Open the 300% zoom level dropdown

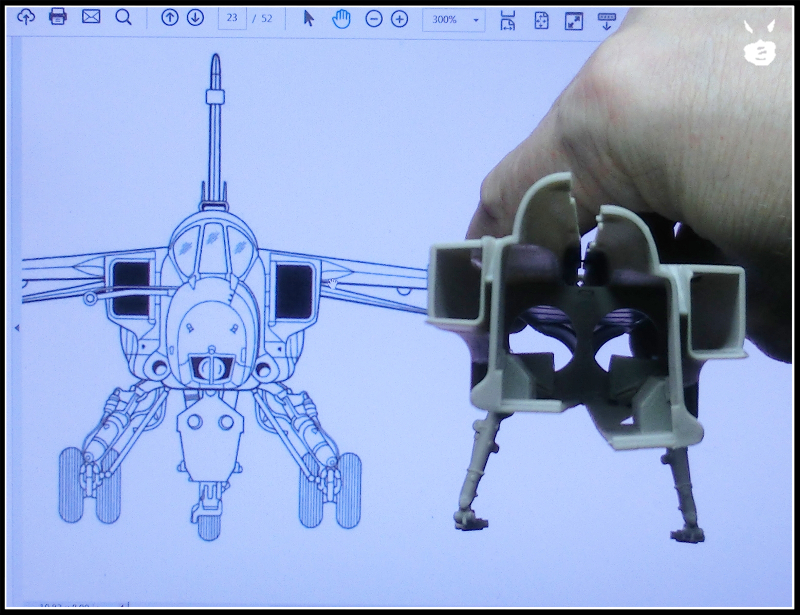[x=454, y=20]
